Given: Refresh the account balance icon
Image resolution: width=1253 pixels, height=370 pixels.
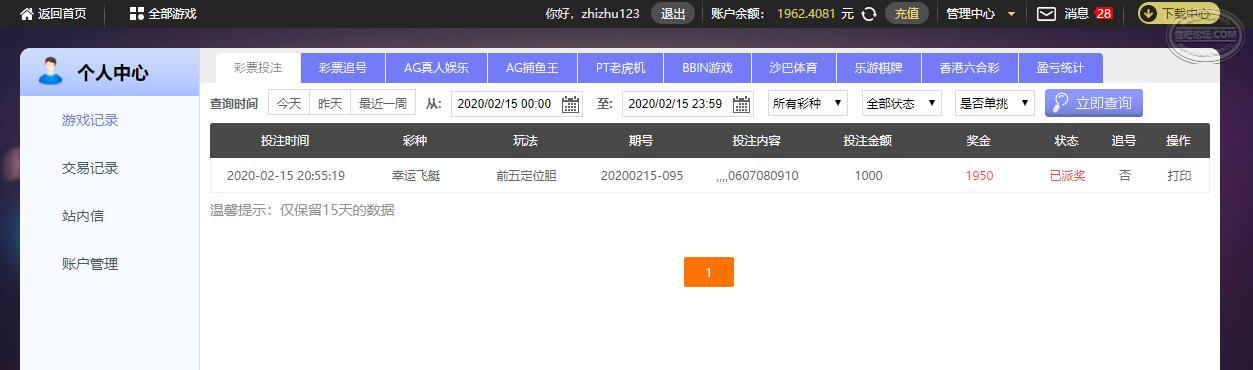Looking at the screenshot, I should point(870,14).
